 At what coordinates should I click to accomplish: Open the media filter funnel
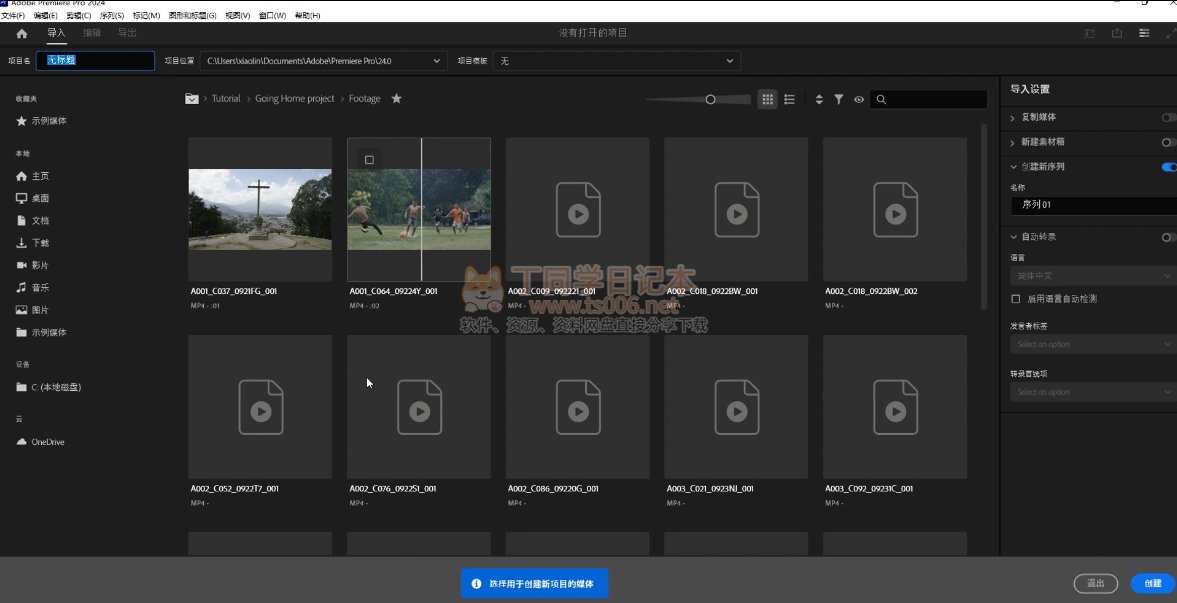(x=839, y=99)
